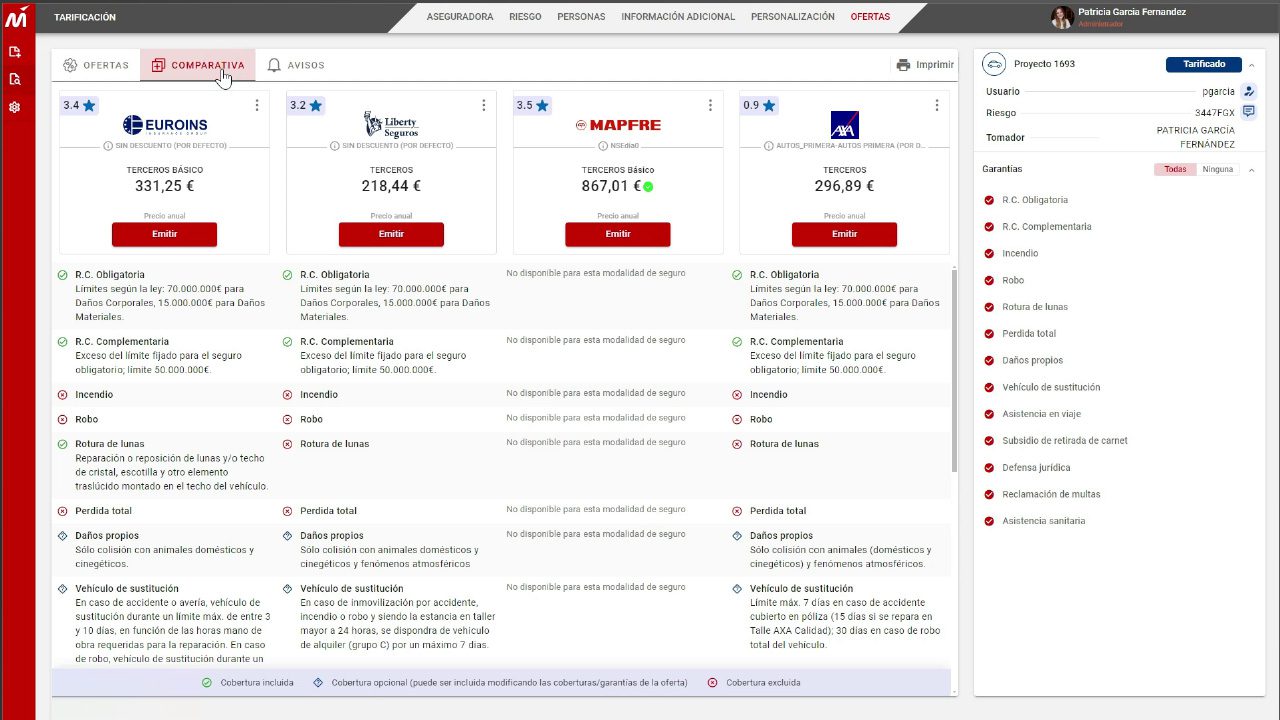Click Emitir for Liberty Seguros offer

pyautogui.click(x=391, y=234)
